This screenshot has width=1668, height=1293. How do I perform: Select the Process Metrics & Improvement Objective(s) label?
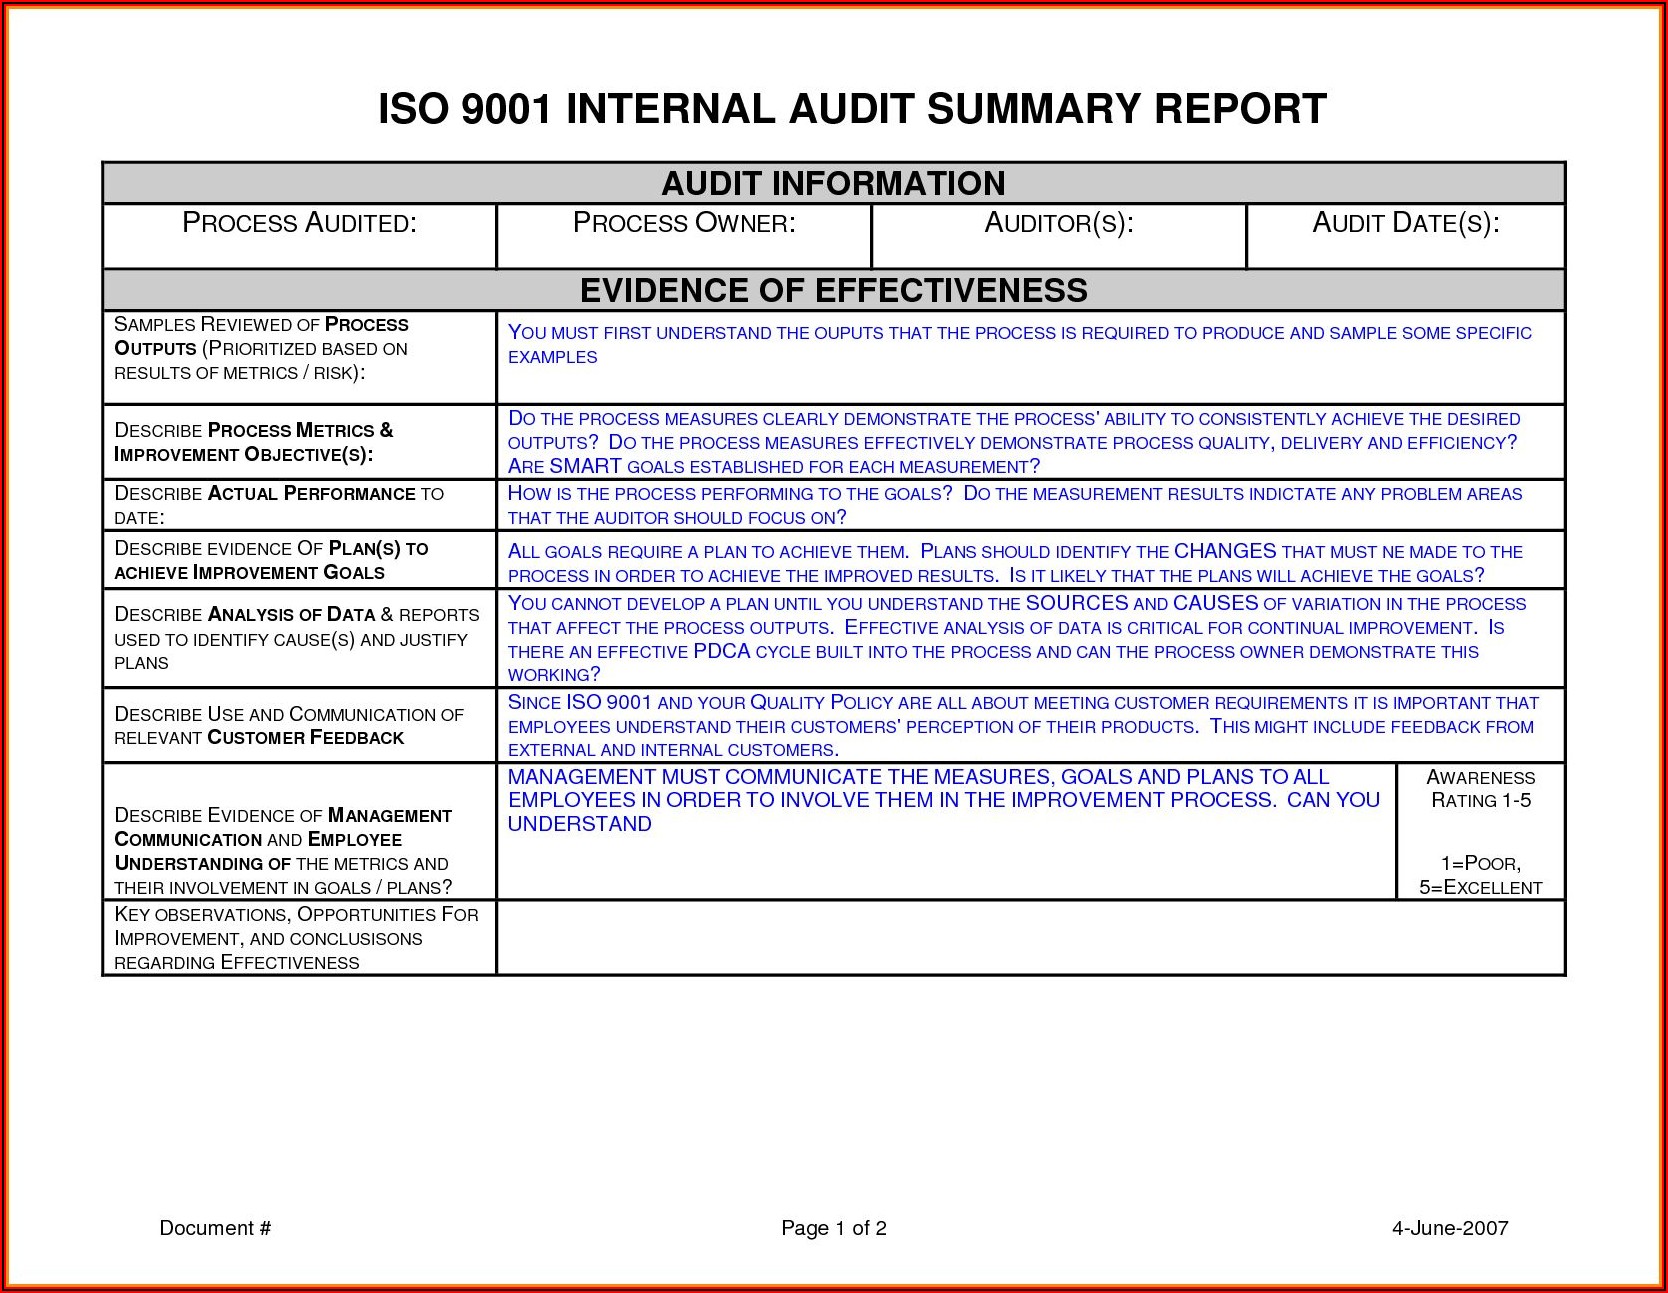(x=254, y=442)
